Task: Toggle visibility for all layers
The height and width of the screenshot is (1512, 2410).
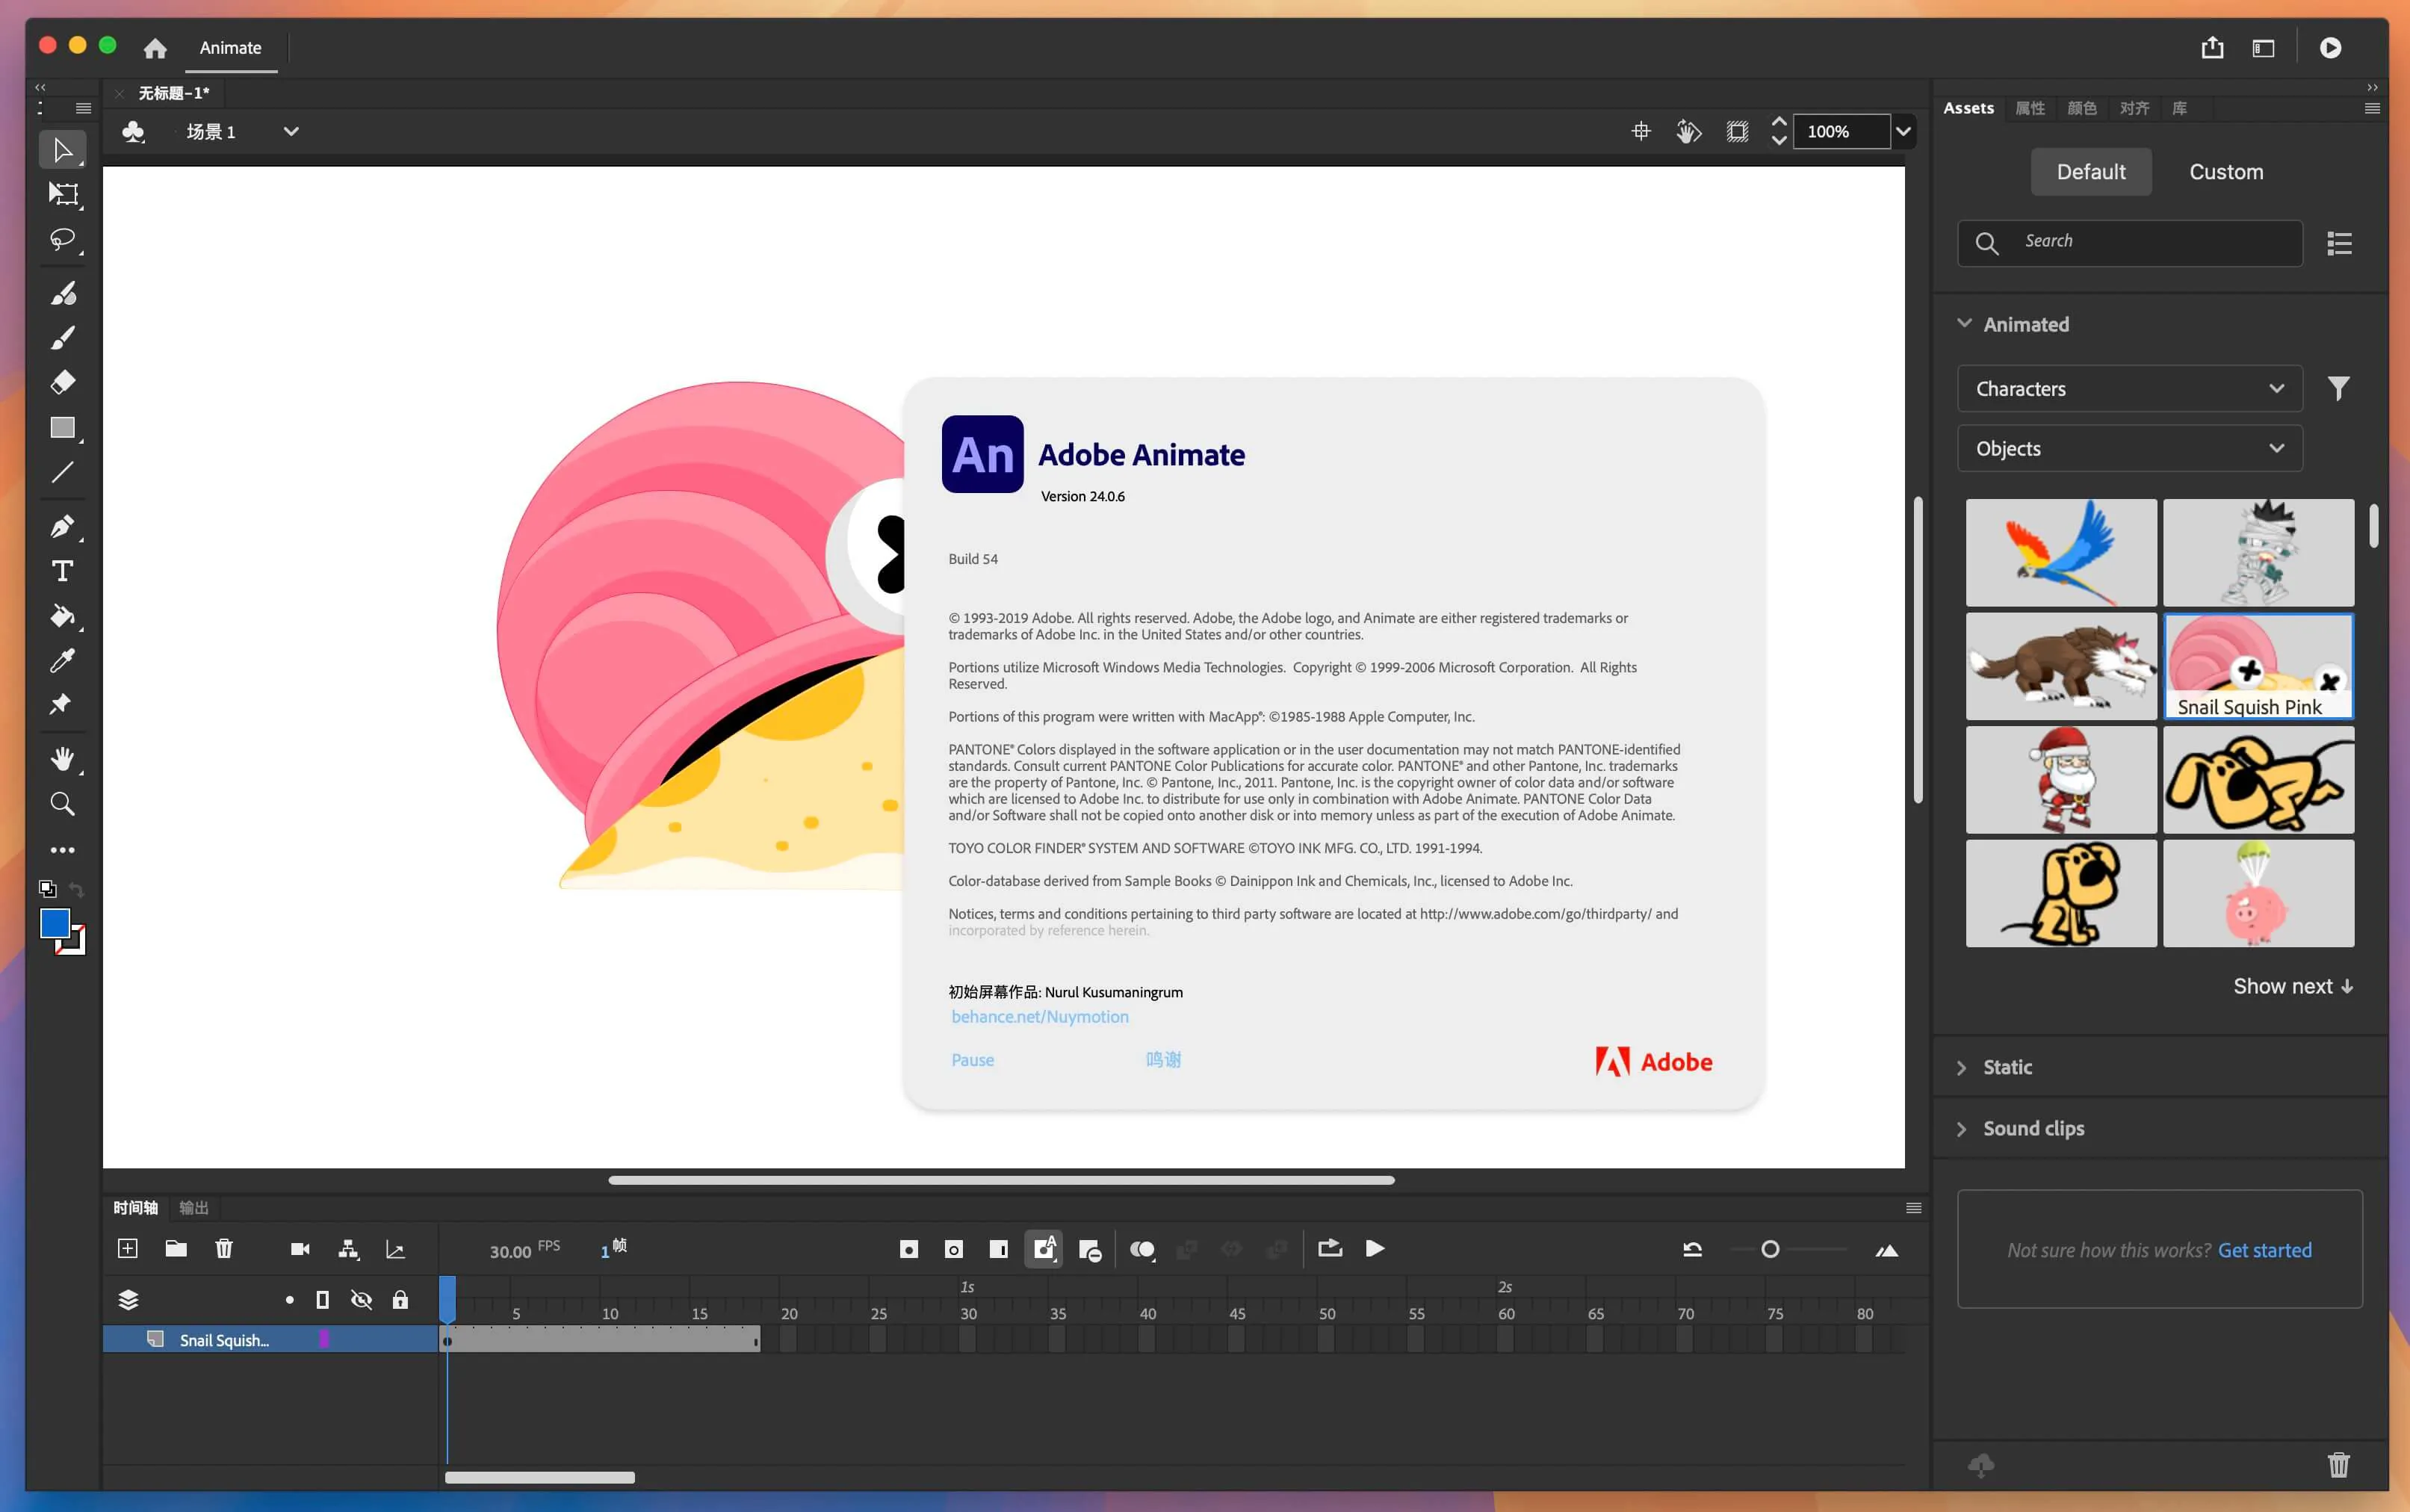Action: 362,1300
